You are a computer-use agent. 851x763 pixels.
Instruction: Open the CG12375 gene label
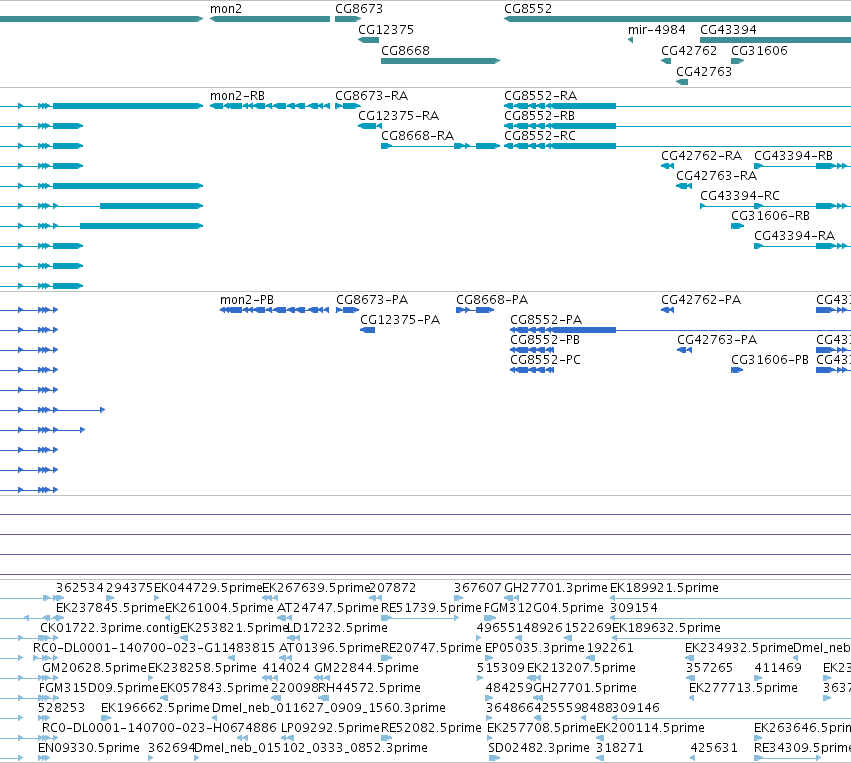pos(386,29)
